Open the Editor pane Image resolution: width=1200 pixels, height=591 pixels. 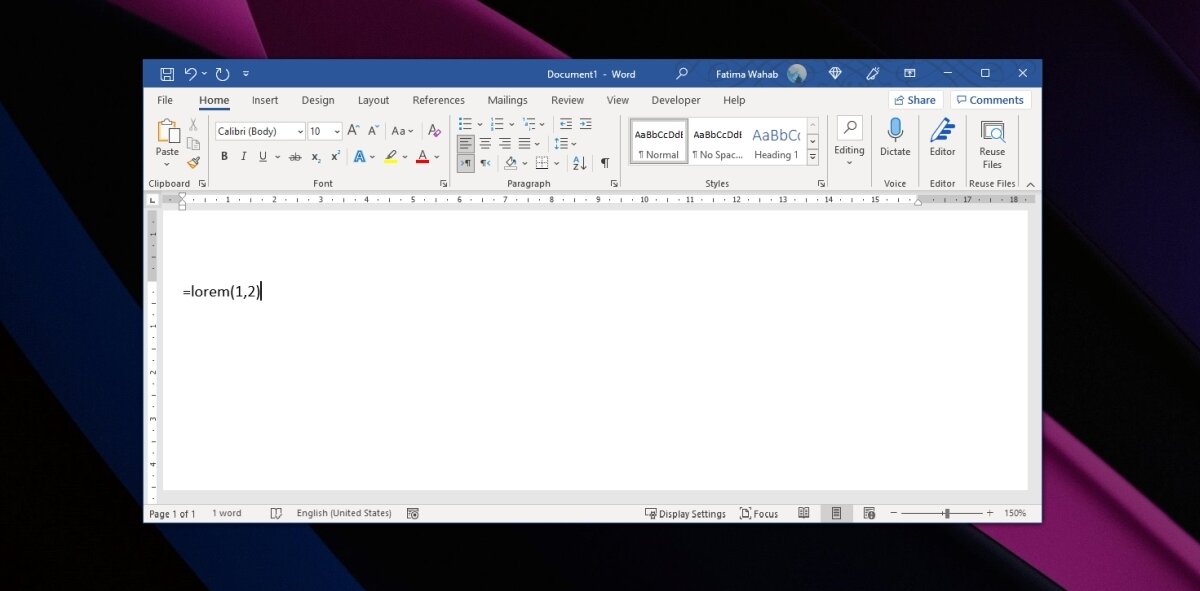pyautogui.click(x=943, y=140)
